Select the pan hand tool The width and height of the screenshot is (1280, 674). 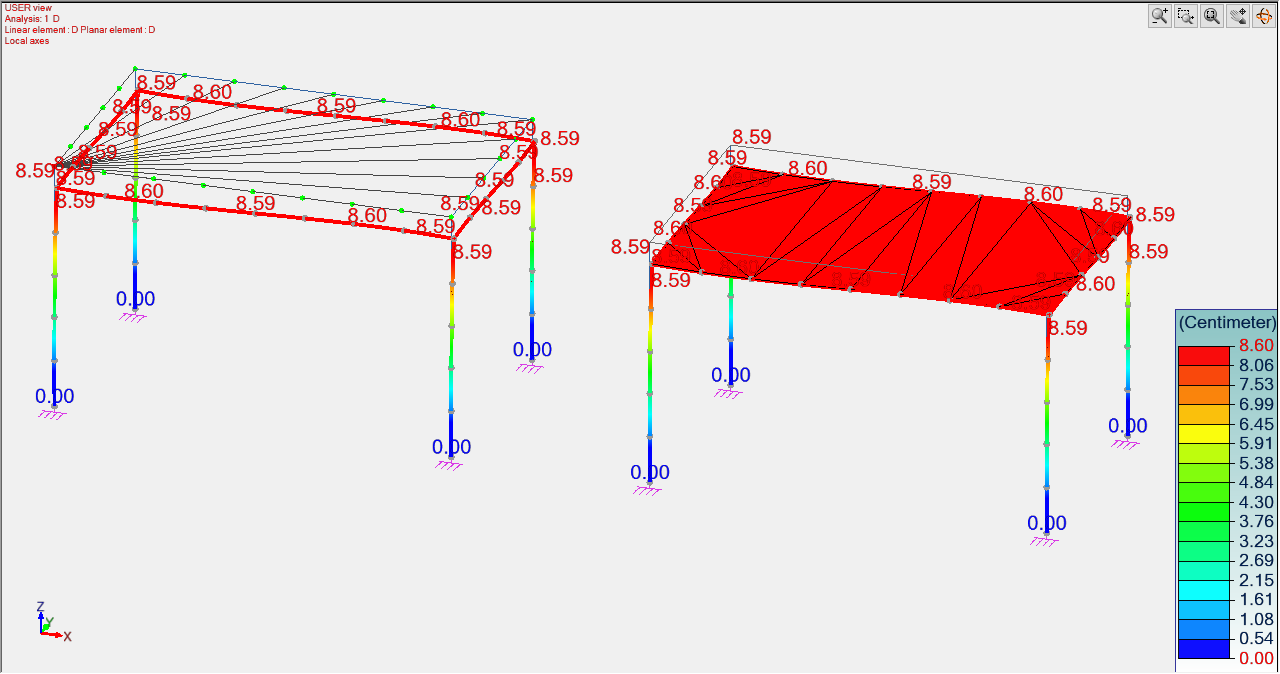coord(1238,15)
